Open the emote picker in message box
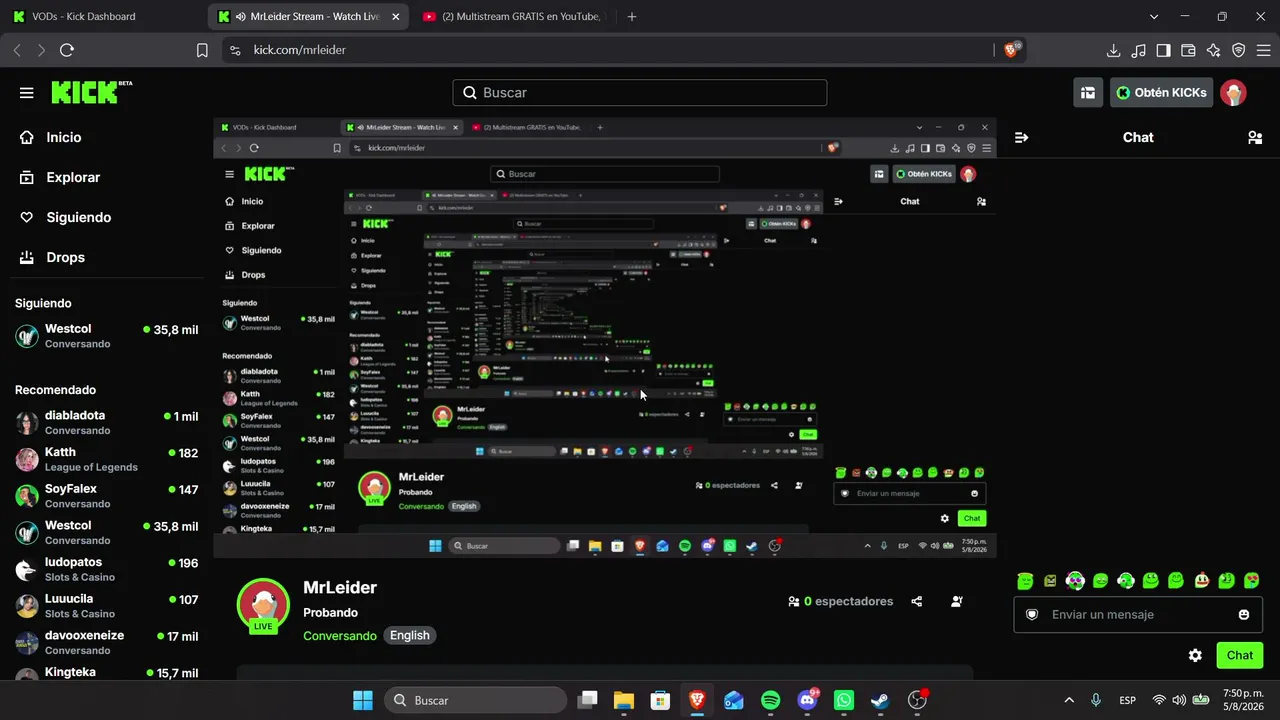Screen dimensions: 1280x720 [x=1244, y=614]
